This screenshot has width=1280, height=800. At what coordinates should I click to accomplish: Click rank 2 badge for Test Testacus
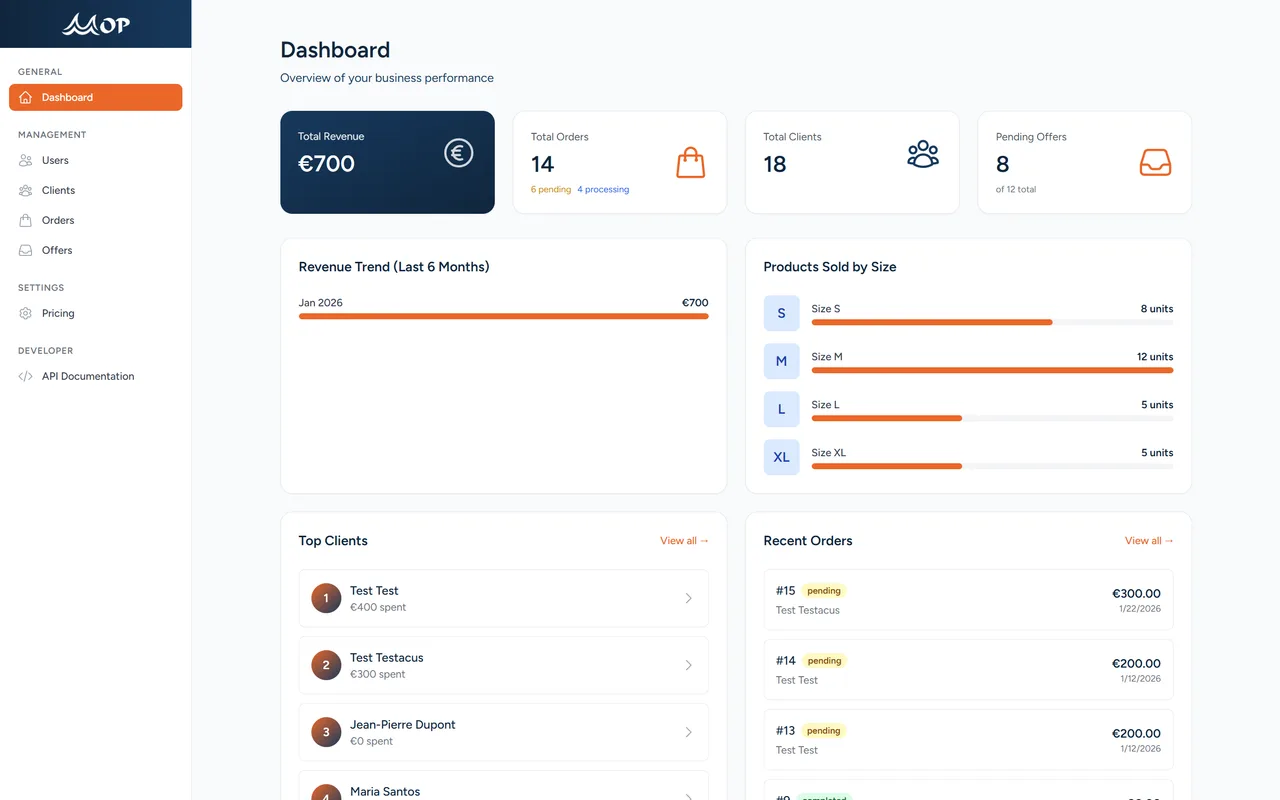[x=326, y=665]
